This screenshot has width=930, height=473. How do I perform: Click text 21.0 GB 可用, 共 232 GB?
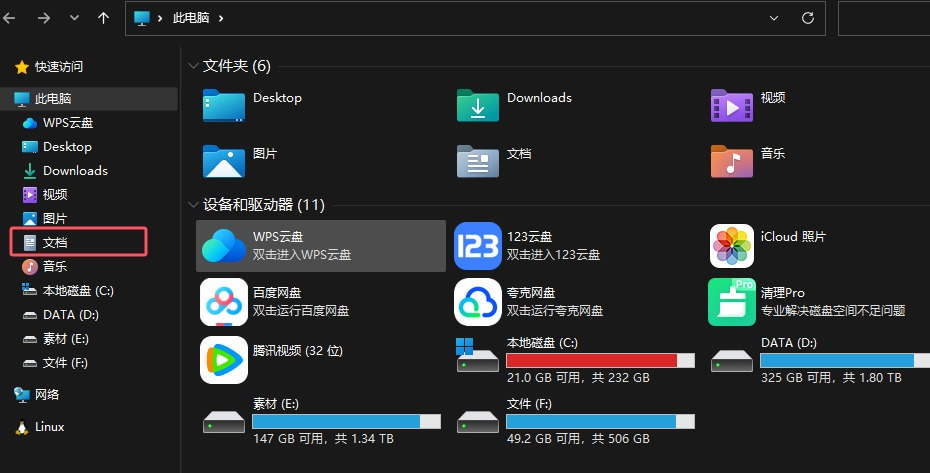(578, 377)
